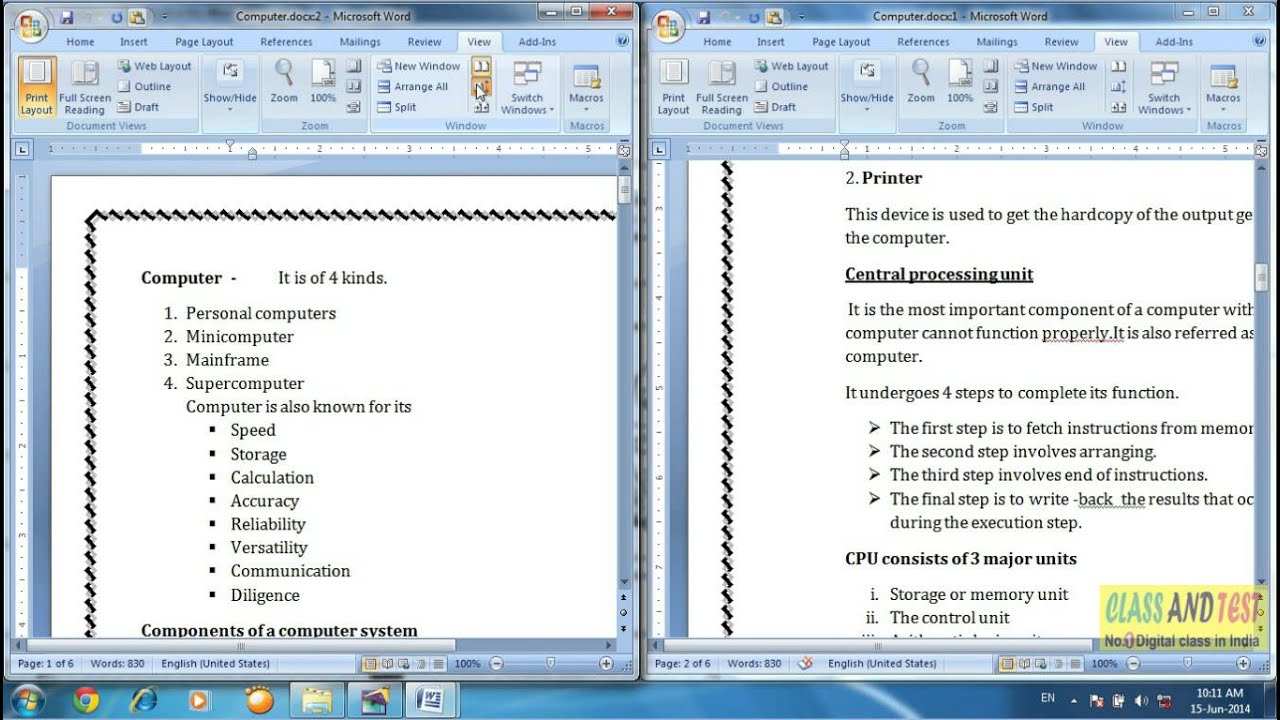The width and height of the screenshot is (1280, 720).
Task: Open Full Screen Reading in left window
Action: click(x=85, y=87)
